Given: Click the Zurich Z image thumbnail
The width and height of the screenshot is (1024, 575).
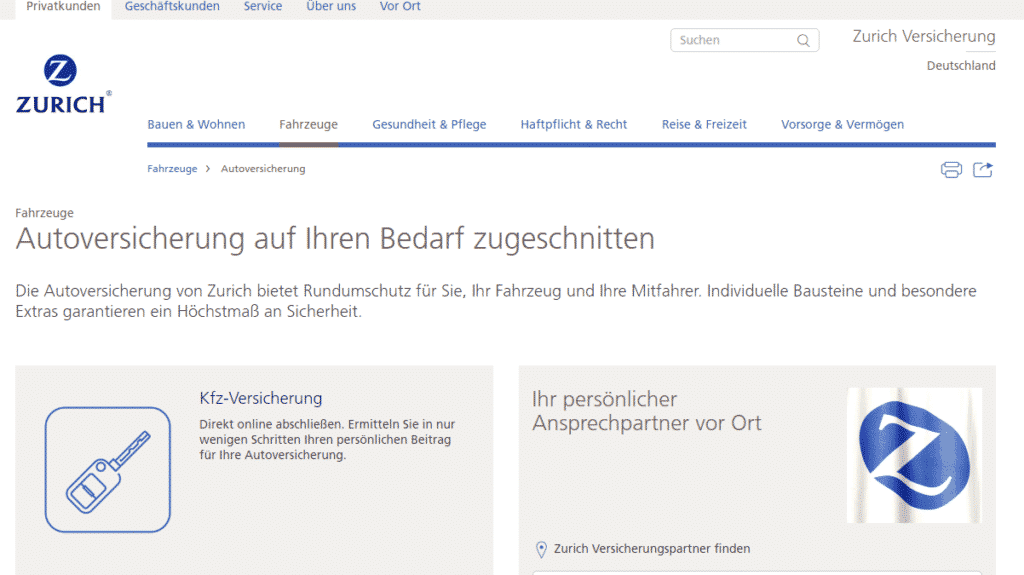Looking at the screenshot, I should tap(914, 455).
